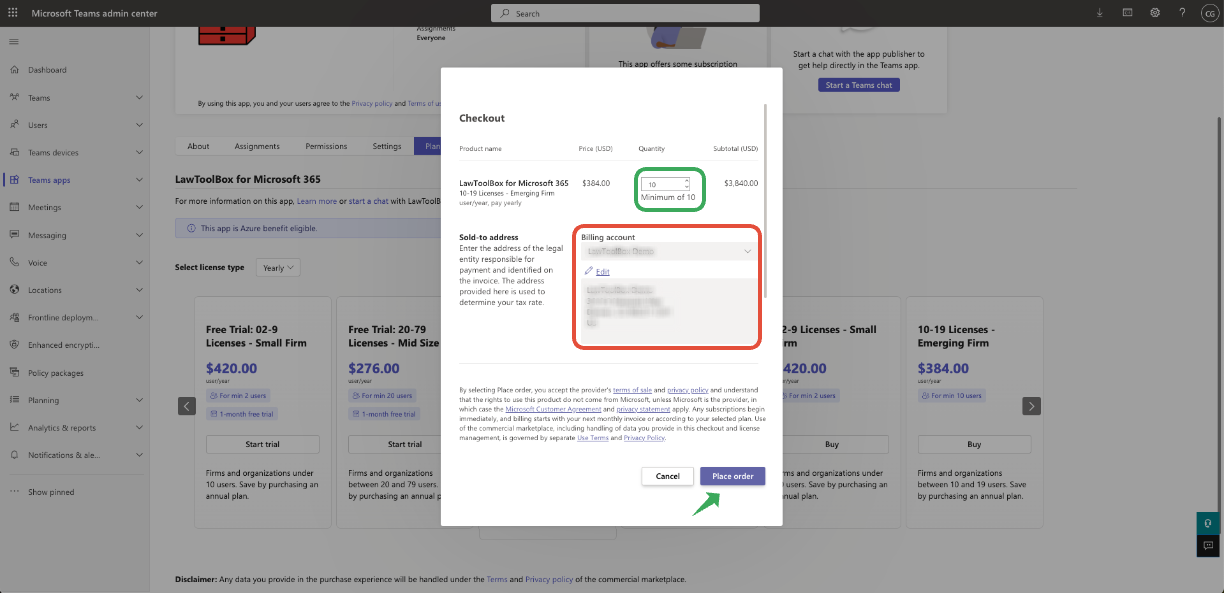This screenshot has height=593, width=1224.
Task: Click the Users icon in sidebar
Action: tap(14, 125)
